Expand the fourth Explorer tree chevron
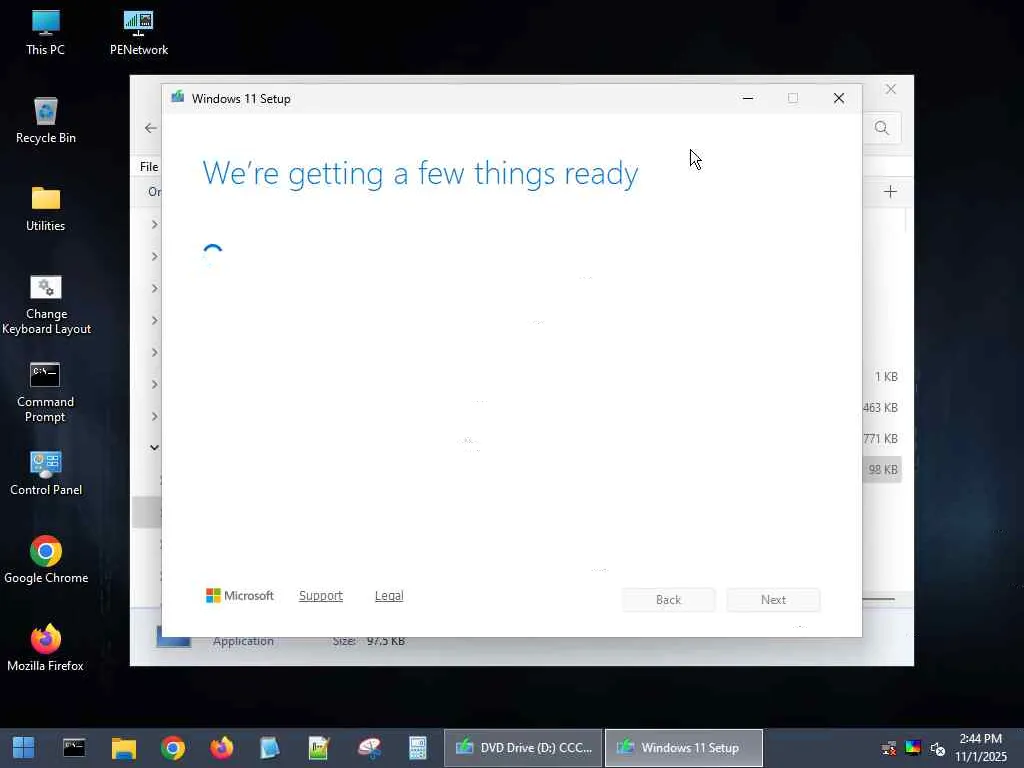The image size is (1024, 768). (x=154, y=320)
